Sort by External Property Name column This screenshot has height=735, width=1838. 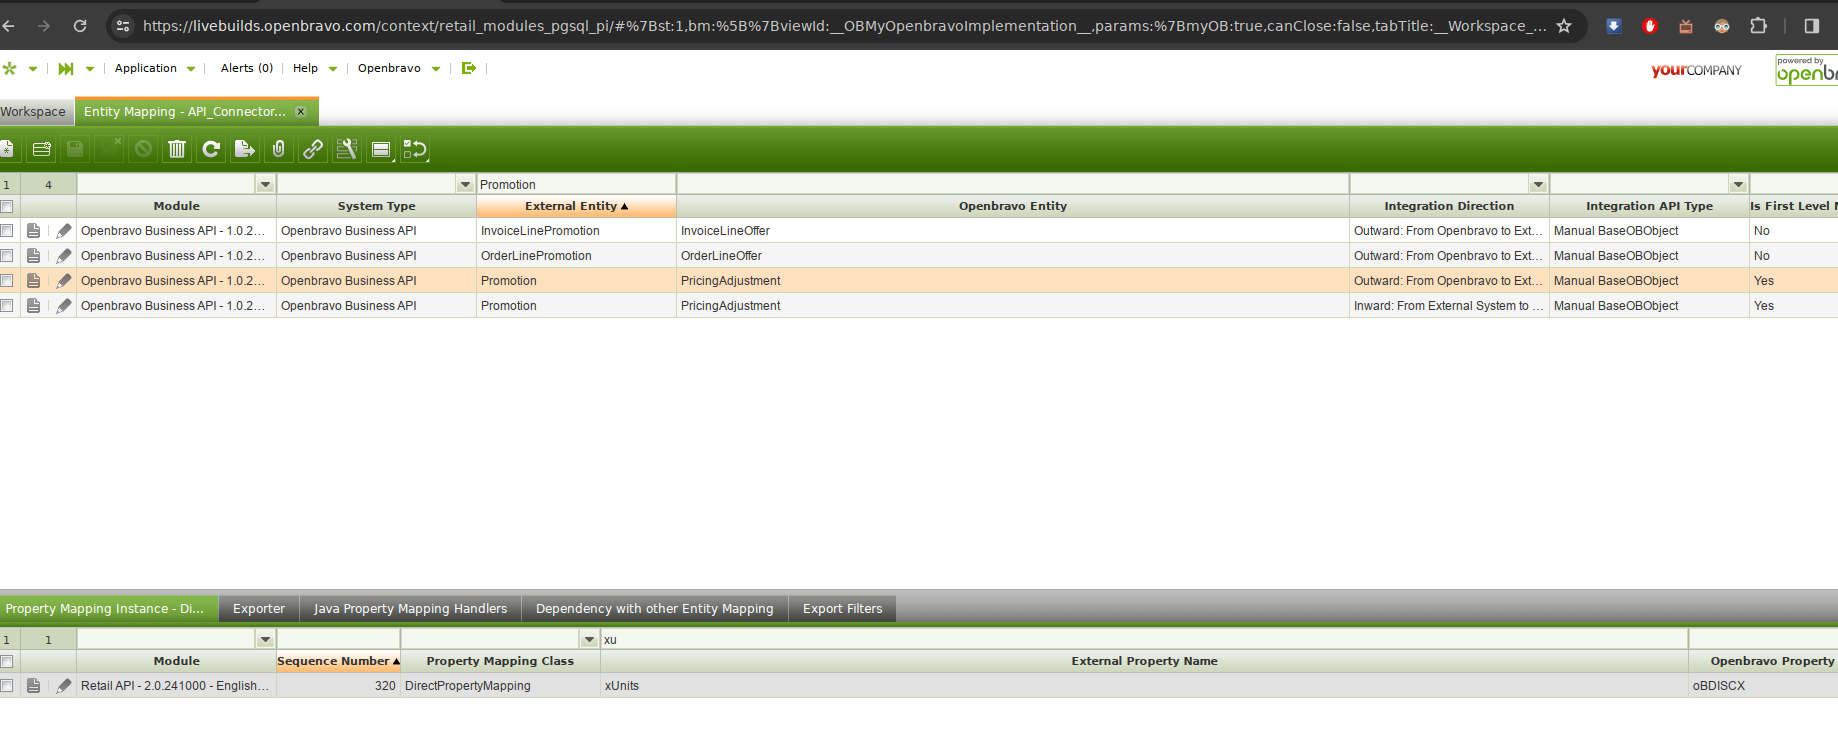coord(1144,661)
